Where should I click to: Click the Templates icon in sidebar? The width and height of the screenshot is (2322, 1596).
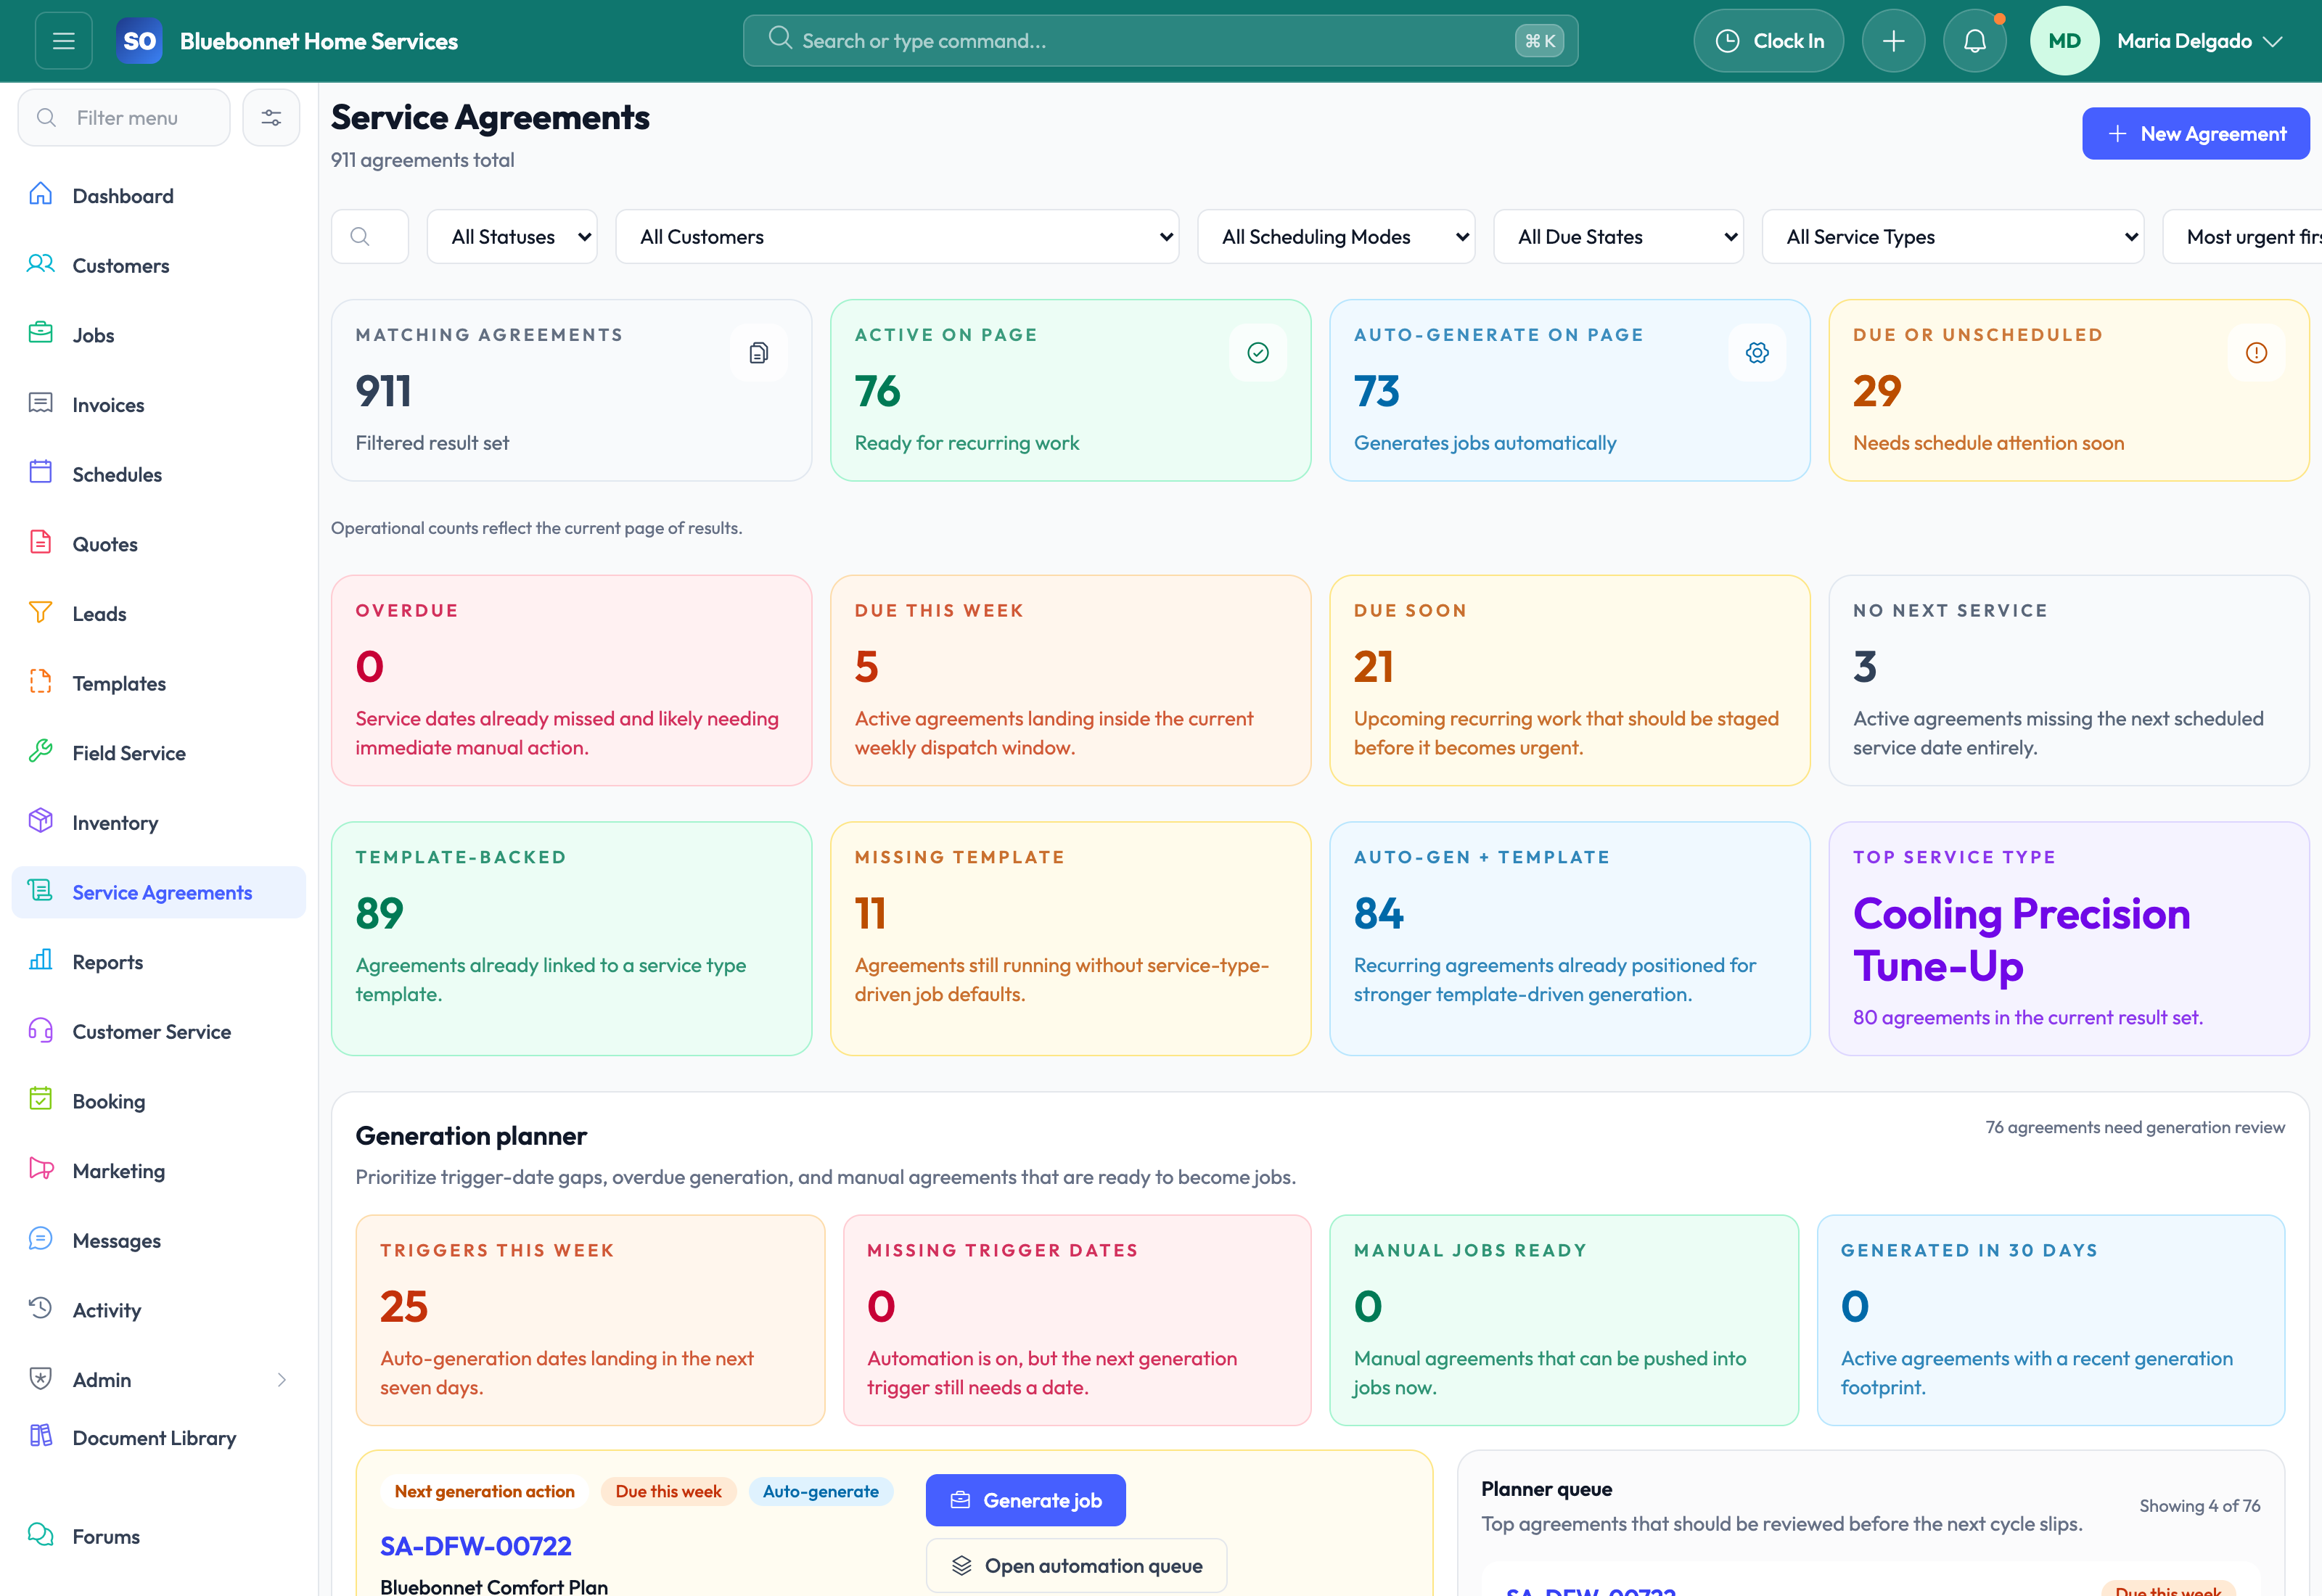pos(41,681)
